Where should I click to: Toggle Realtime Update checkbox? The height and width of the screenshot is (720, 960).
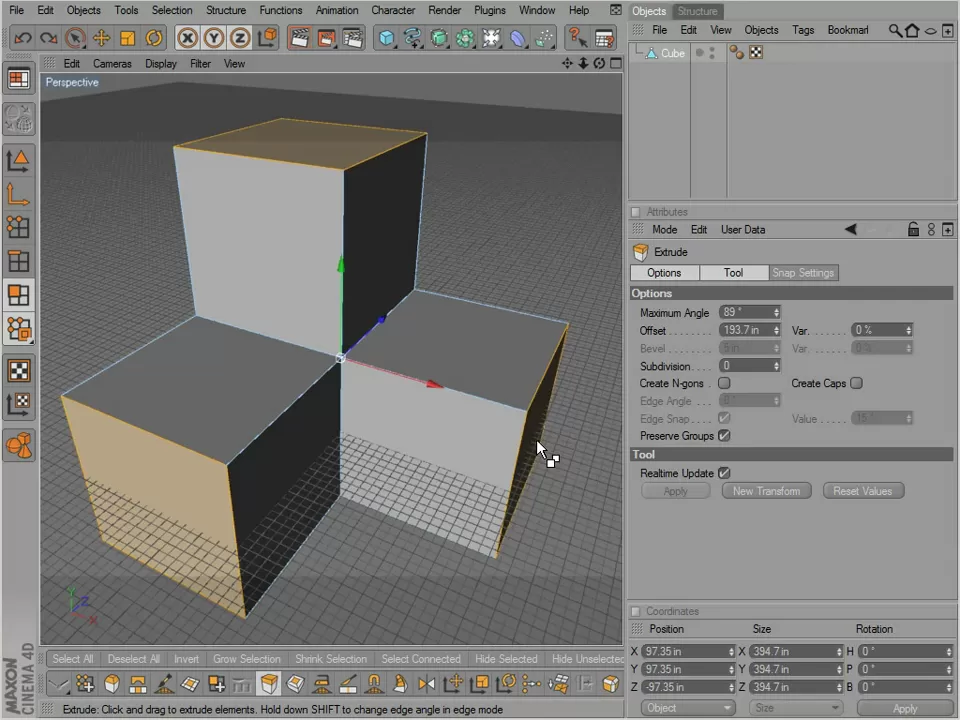[724, 473]
